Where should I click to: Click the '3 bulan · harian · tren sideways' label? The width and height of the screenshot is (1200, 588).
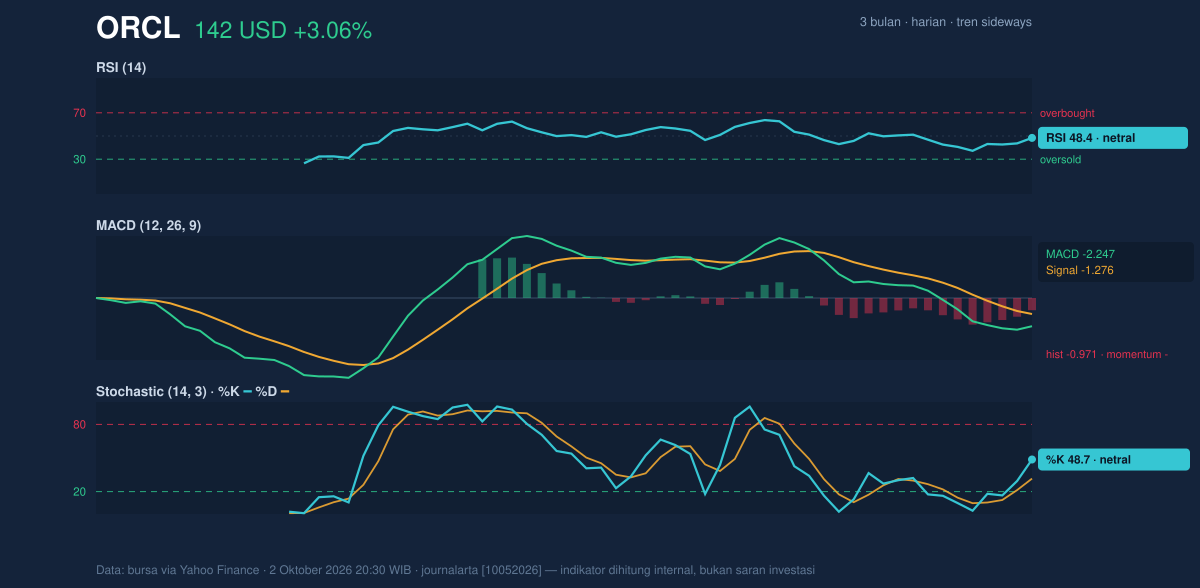coord(945,22)
